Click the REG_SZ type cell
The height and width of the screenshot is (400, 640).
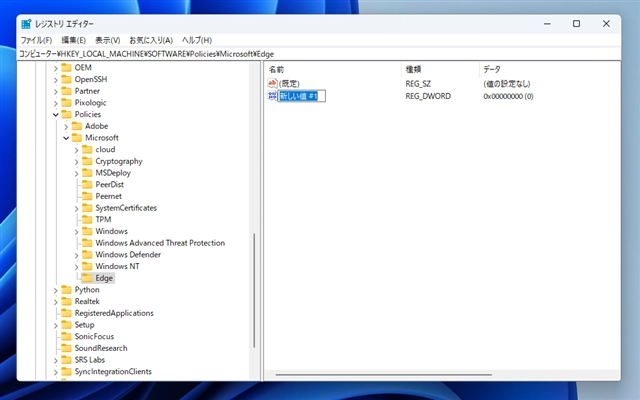418,83
